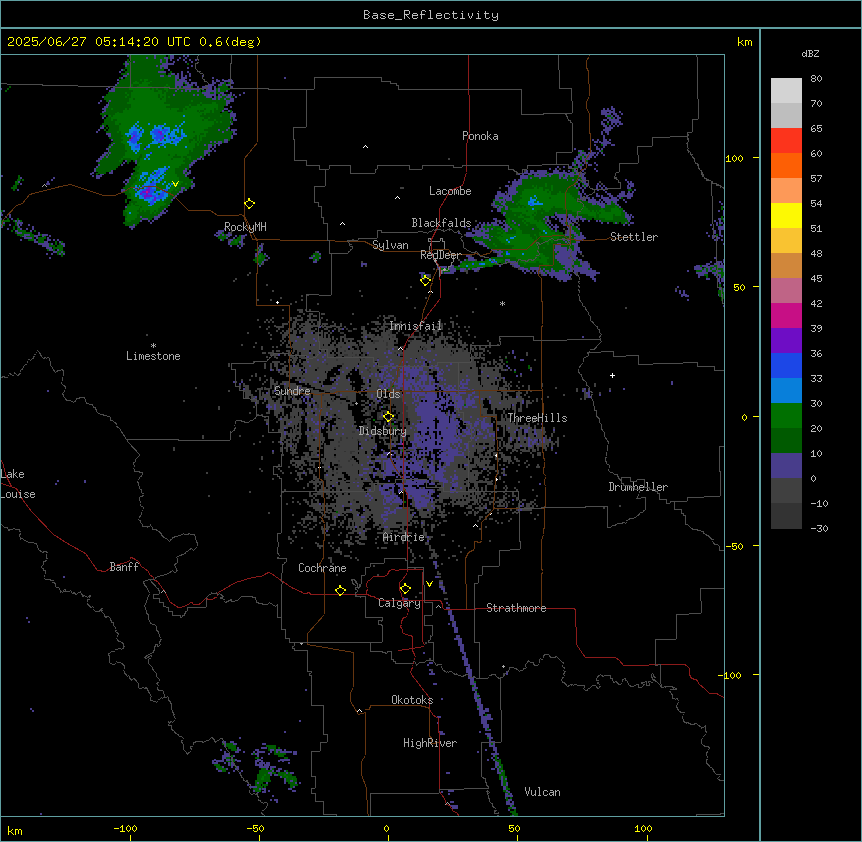Select the slate purple swatch below 10 dBZ

point(786,466)
